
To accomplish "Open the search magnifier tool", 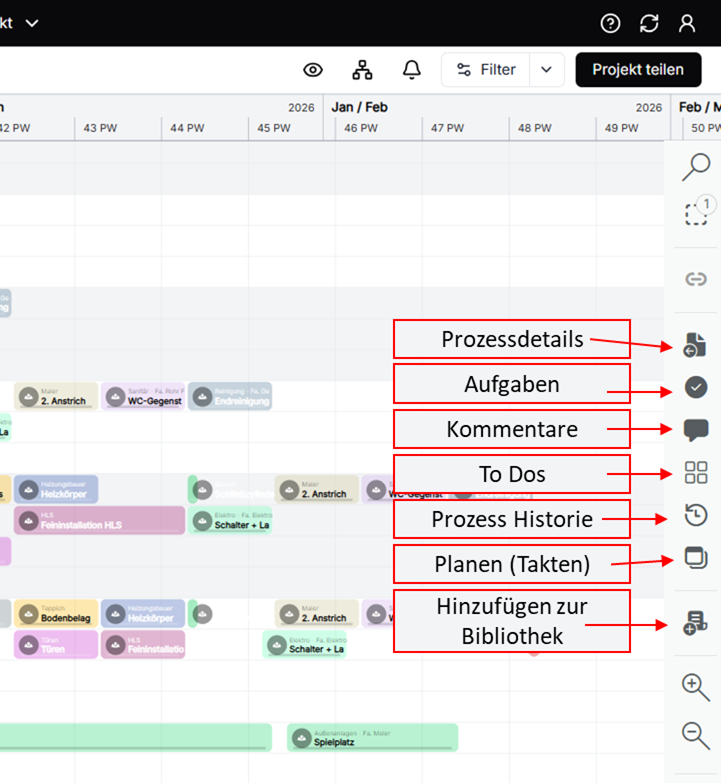I will 696,166.
